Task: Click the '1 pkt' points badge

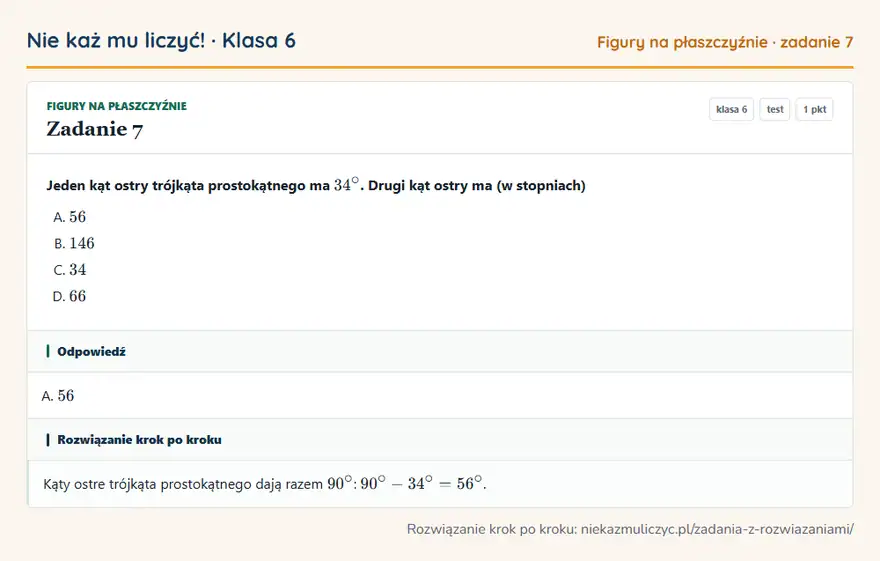Action: click(814, 109)
